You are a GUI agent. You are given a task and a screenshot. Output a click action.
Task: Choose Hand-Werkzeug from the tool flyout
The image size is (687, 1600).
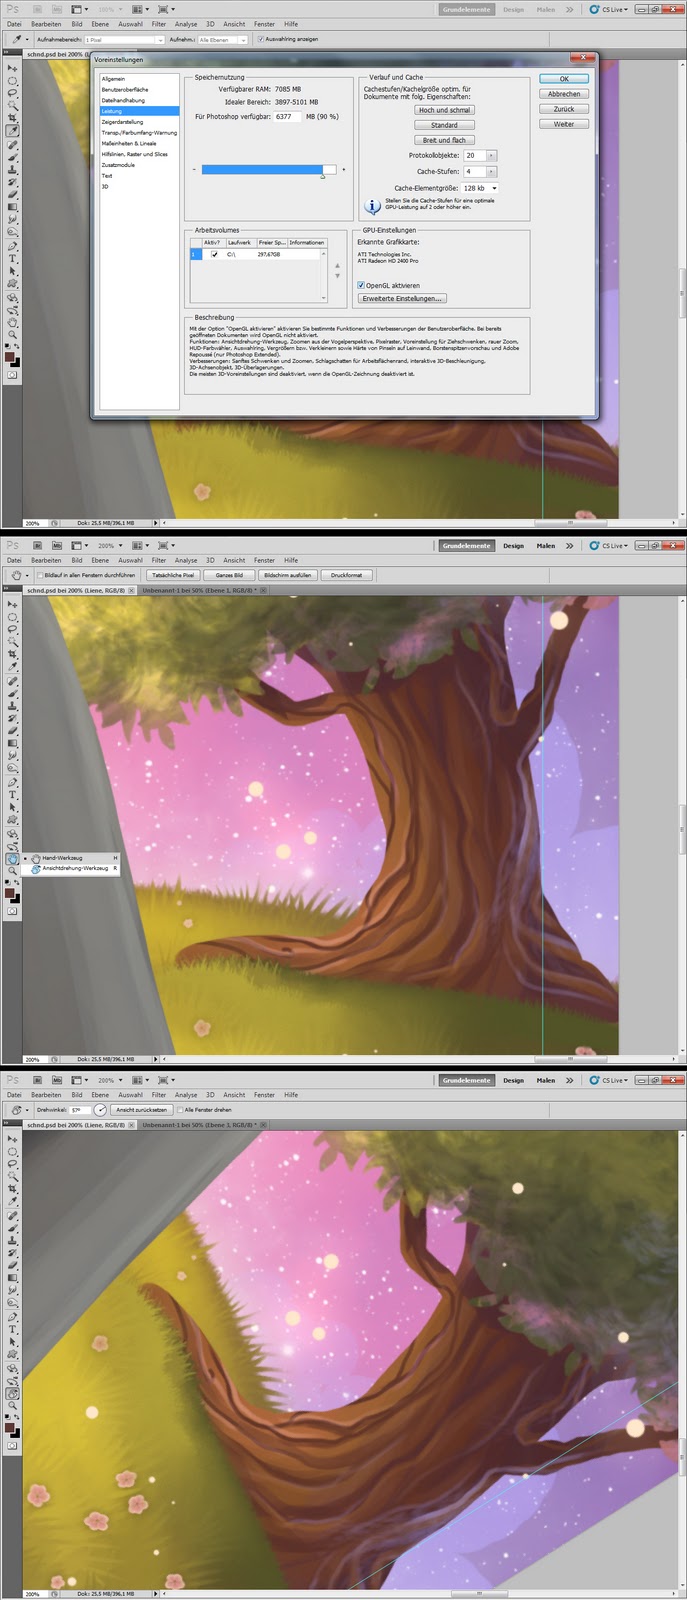(74, 858)
